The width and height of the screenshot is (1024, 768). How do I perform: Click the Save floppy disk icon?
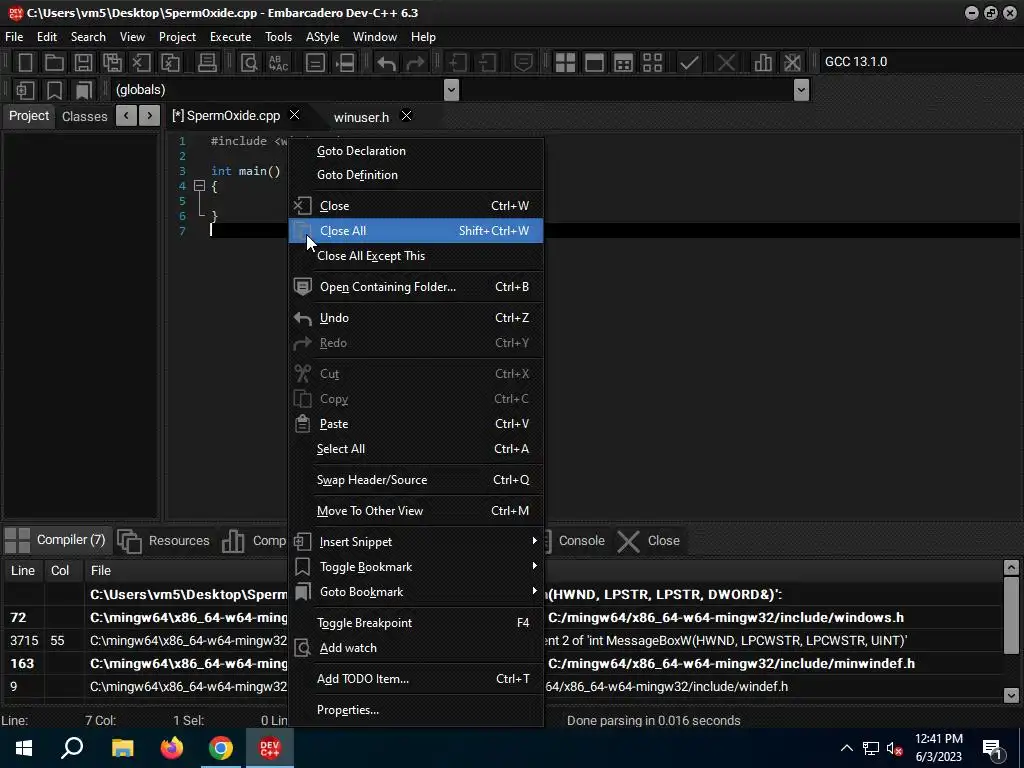83,62
